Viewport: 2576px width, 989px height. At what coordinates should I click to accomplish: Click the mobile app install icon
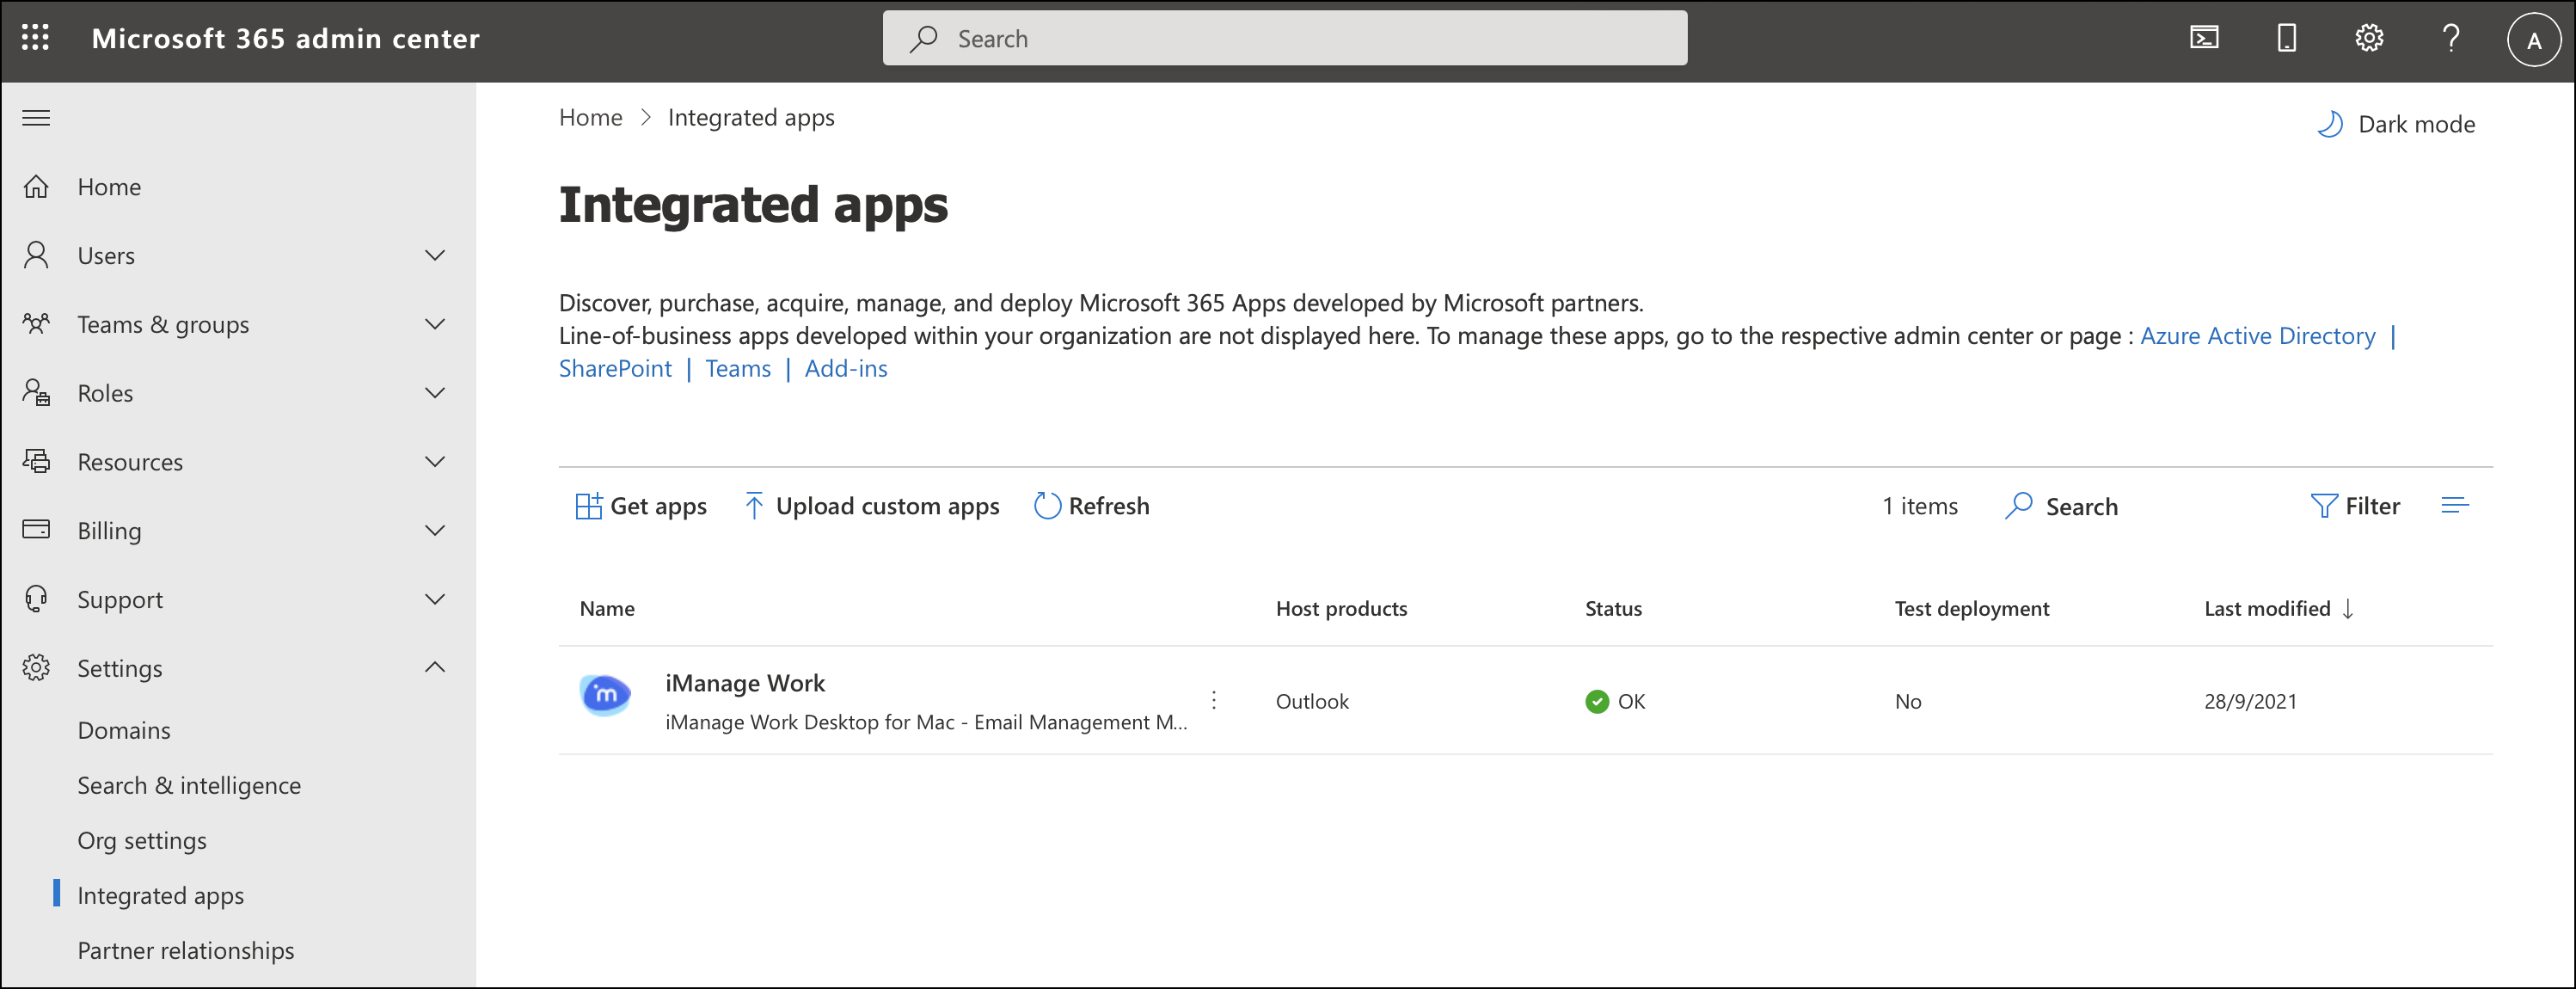(x=2286, y=38)
